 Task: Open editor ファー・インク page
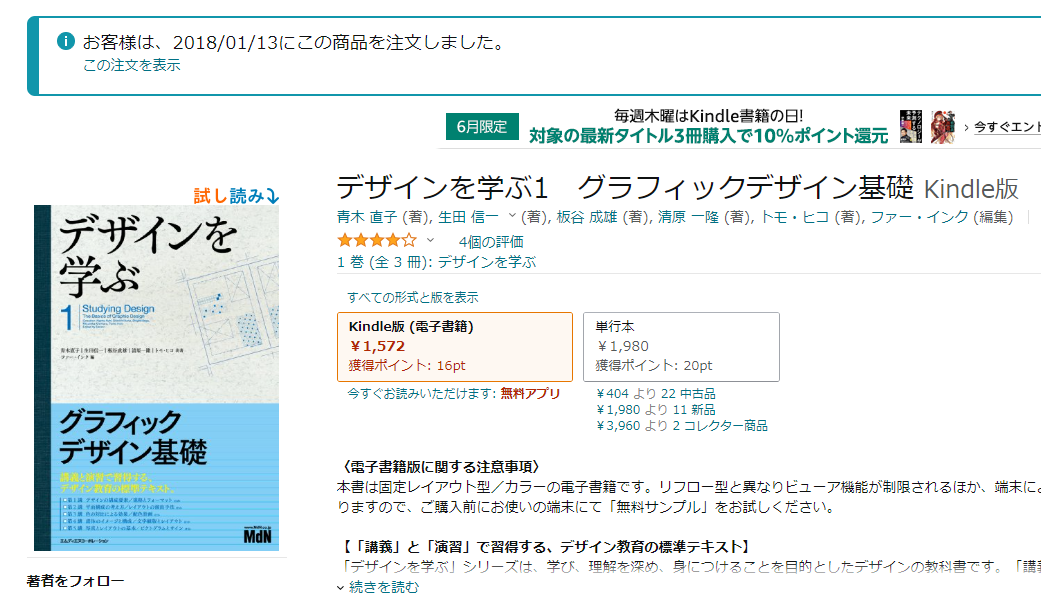[x=920, y=217]
